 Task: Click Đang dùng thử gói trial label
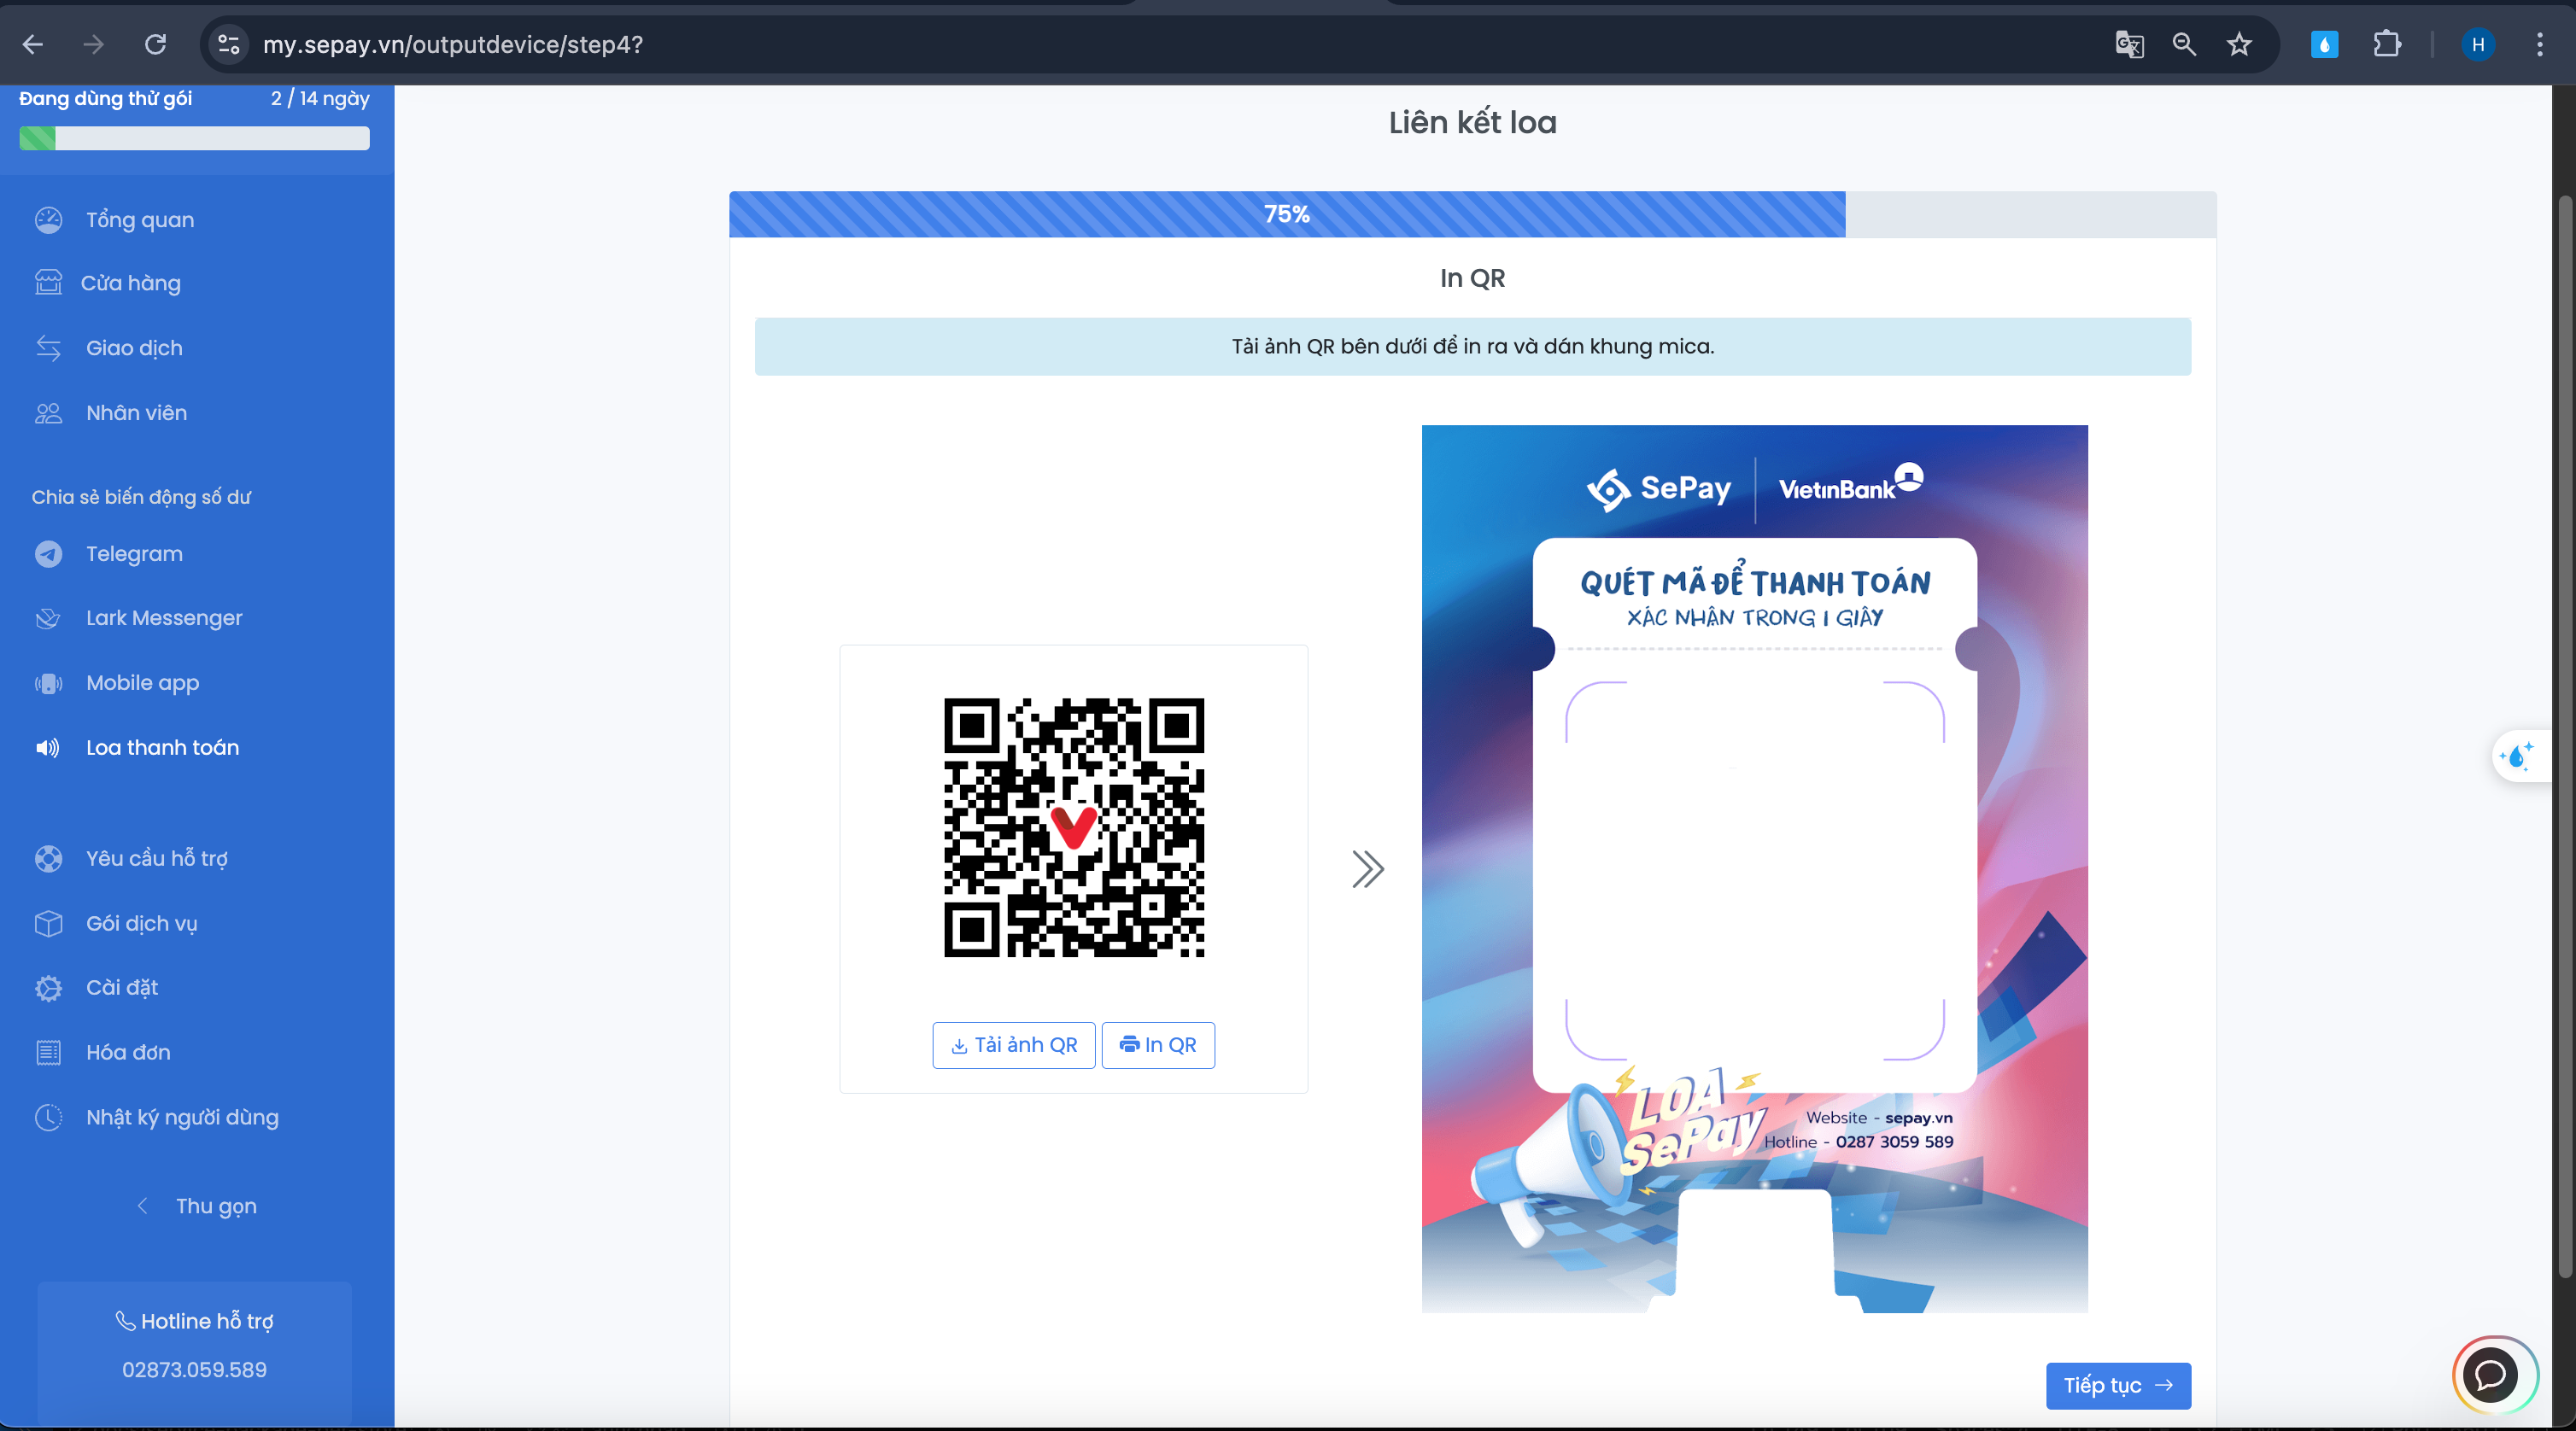[x=105, y=99]
